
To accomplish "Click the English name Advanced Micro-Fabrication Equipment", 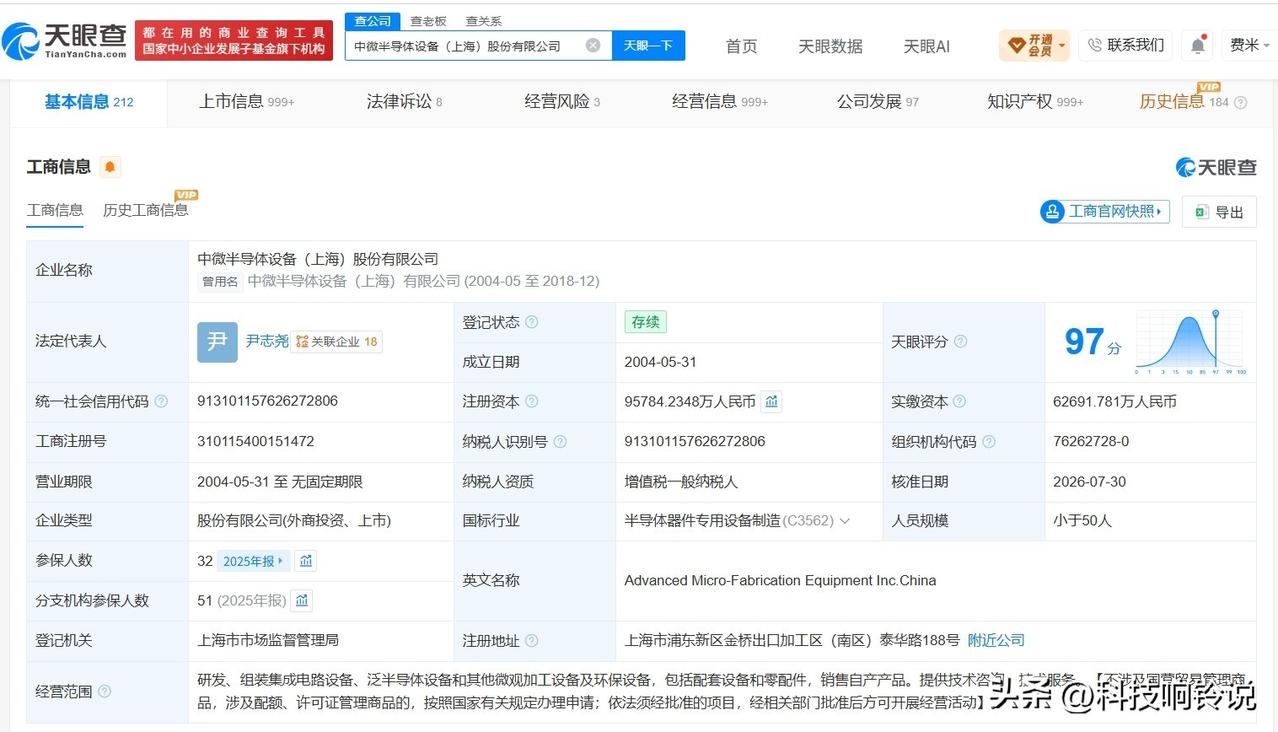I will coord(780,580).
